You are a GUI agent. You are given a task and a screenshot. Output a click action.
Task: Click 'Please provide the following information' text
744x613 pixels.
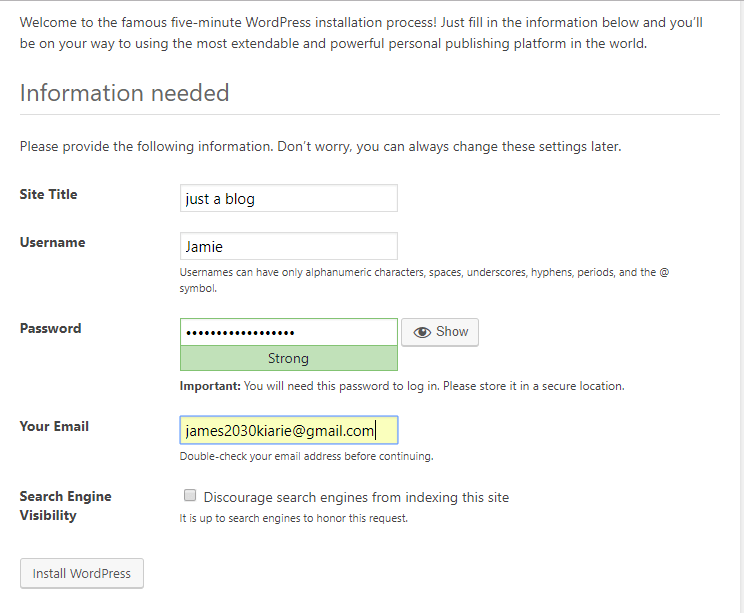pyautogui.click(x=320, y=146)
